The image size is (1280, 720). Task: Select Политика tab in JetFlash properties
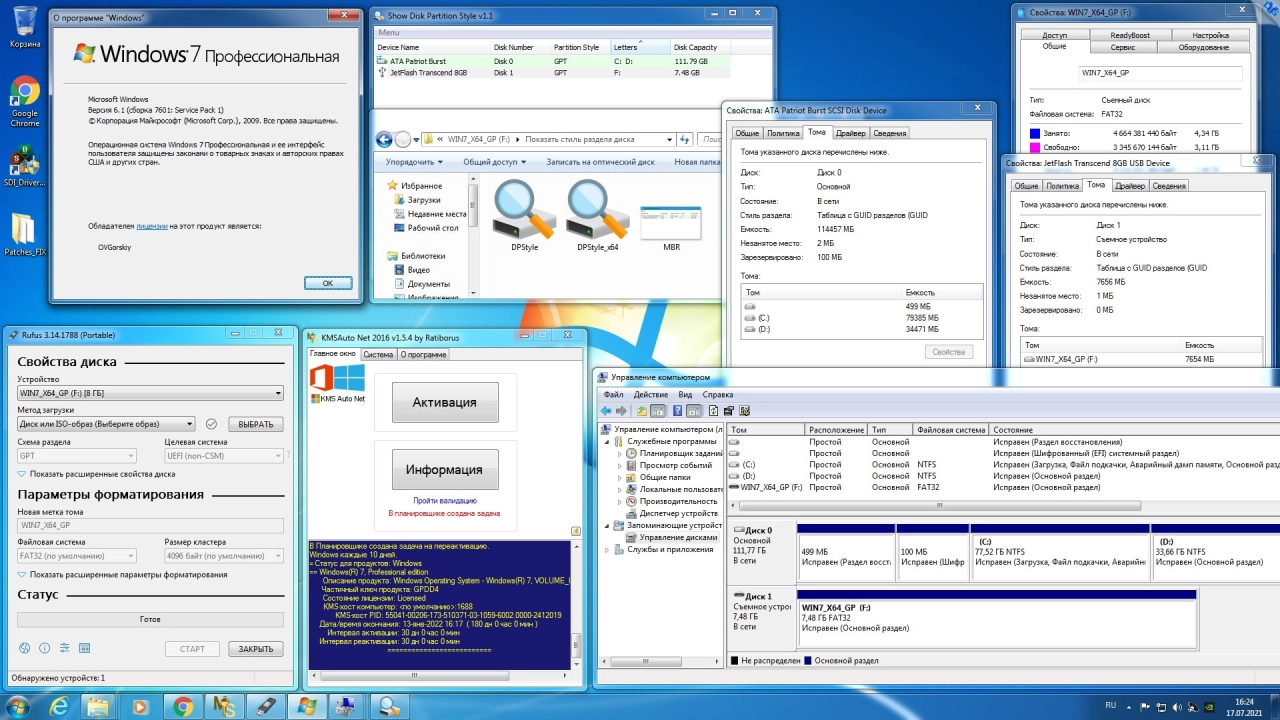click(1063, 186)
